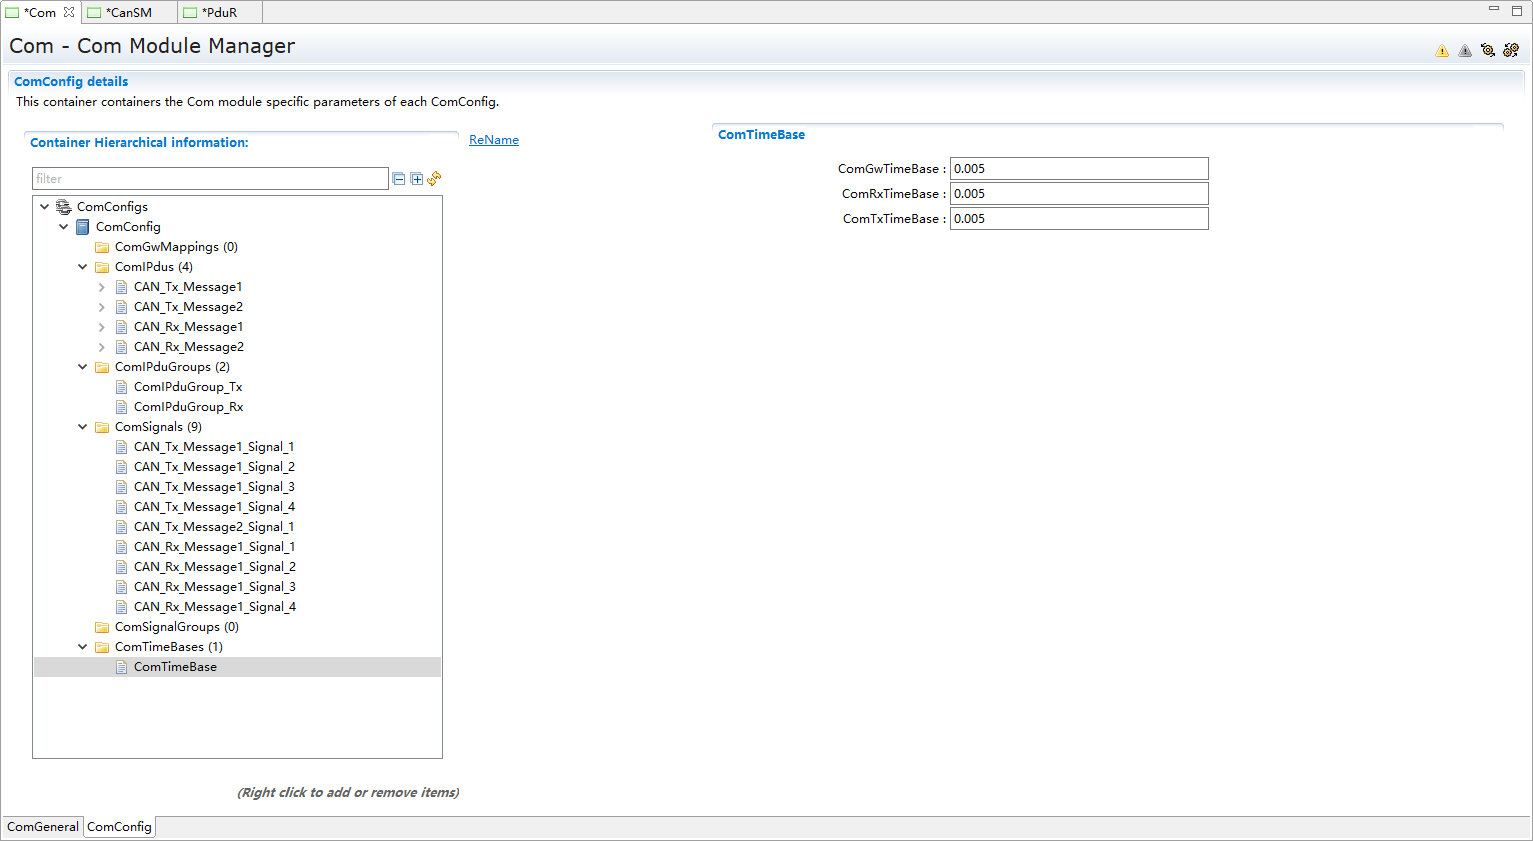
Task: Click the double gears with arrows icon
Action: (x=1511, y=50)
